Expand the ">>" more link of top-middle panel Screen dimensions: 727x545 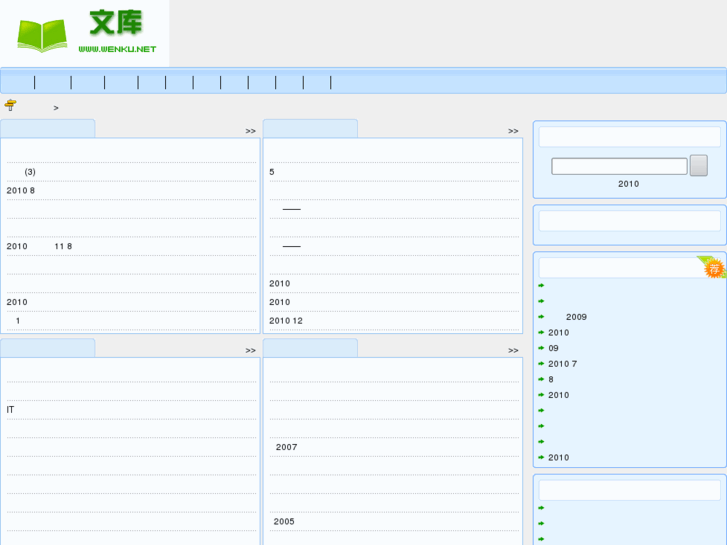pos(513,131)
